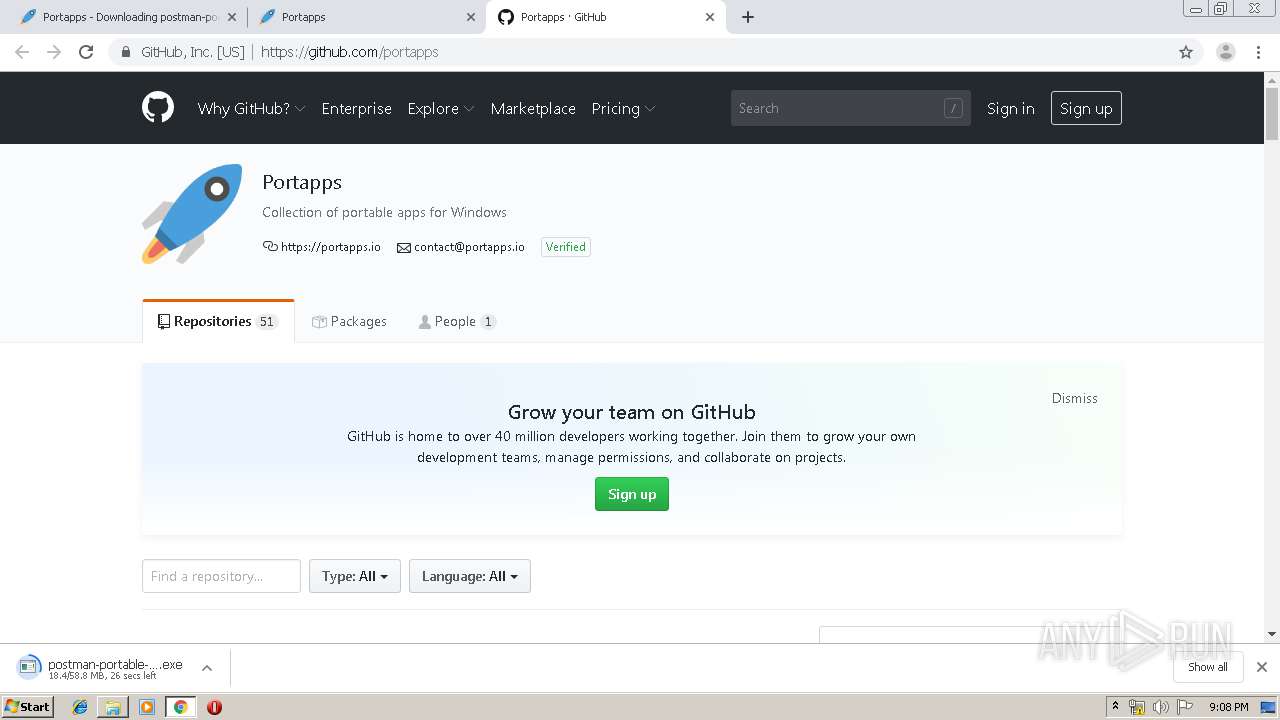Close the second Portapps tab

click(471, 17)
